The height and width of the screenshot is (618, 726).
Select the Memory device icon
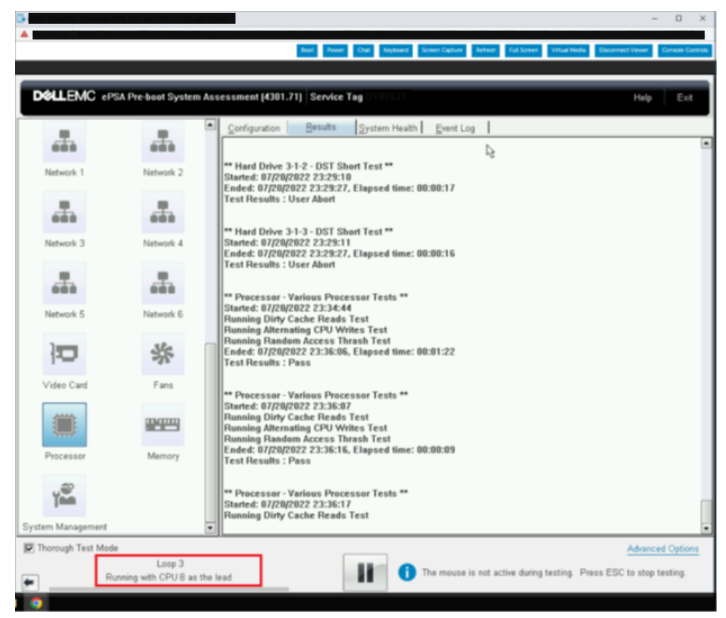coord(163,424)
